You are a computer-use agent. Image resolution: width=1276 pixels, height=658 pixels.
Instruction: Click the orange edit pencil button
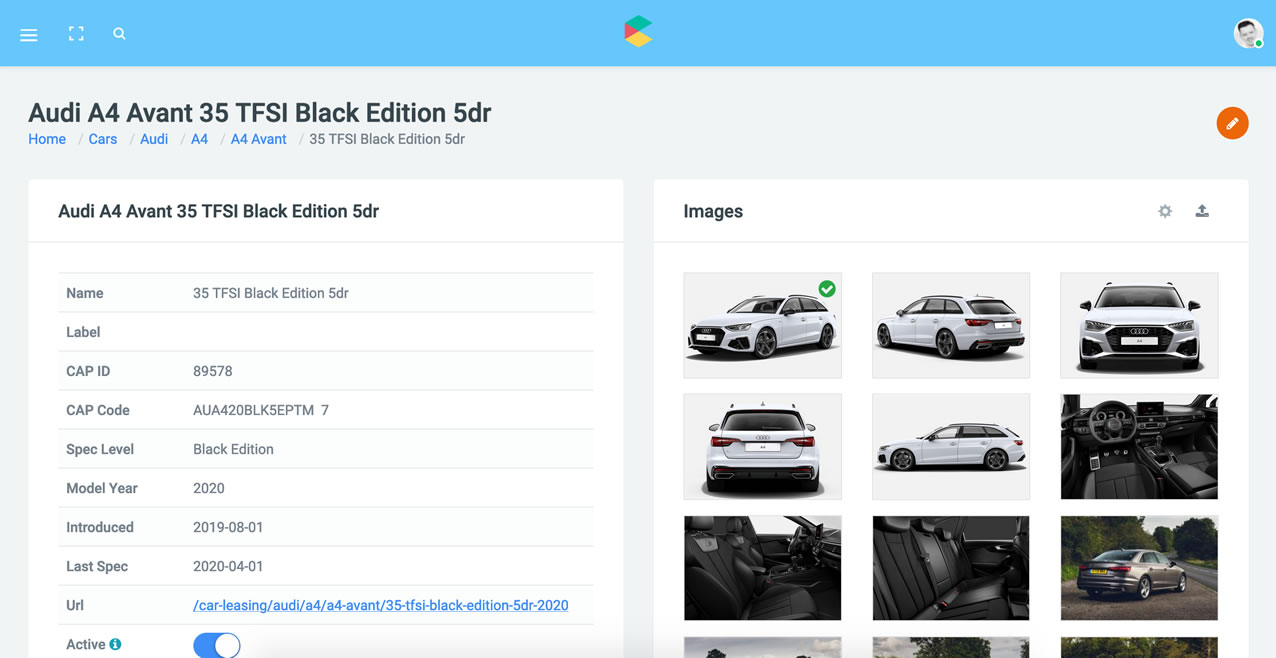click(1232, 123)
